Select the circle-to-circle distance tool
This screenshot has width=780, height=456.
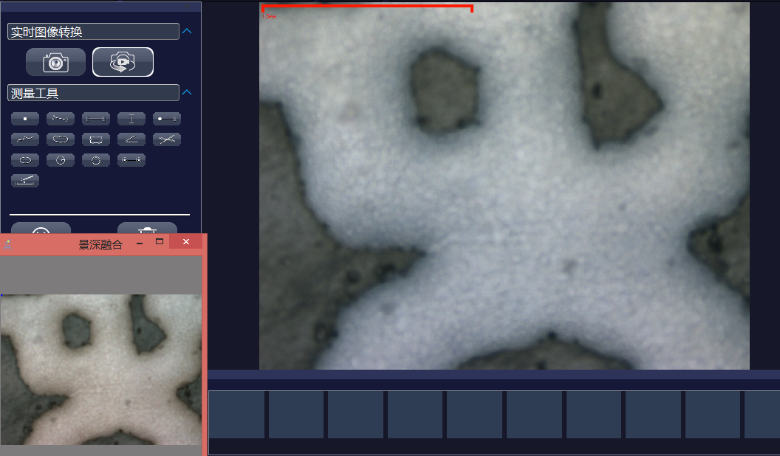pos(131,160)
